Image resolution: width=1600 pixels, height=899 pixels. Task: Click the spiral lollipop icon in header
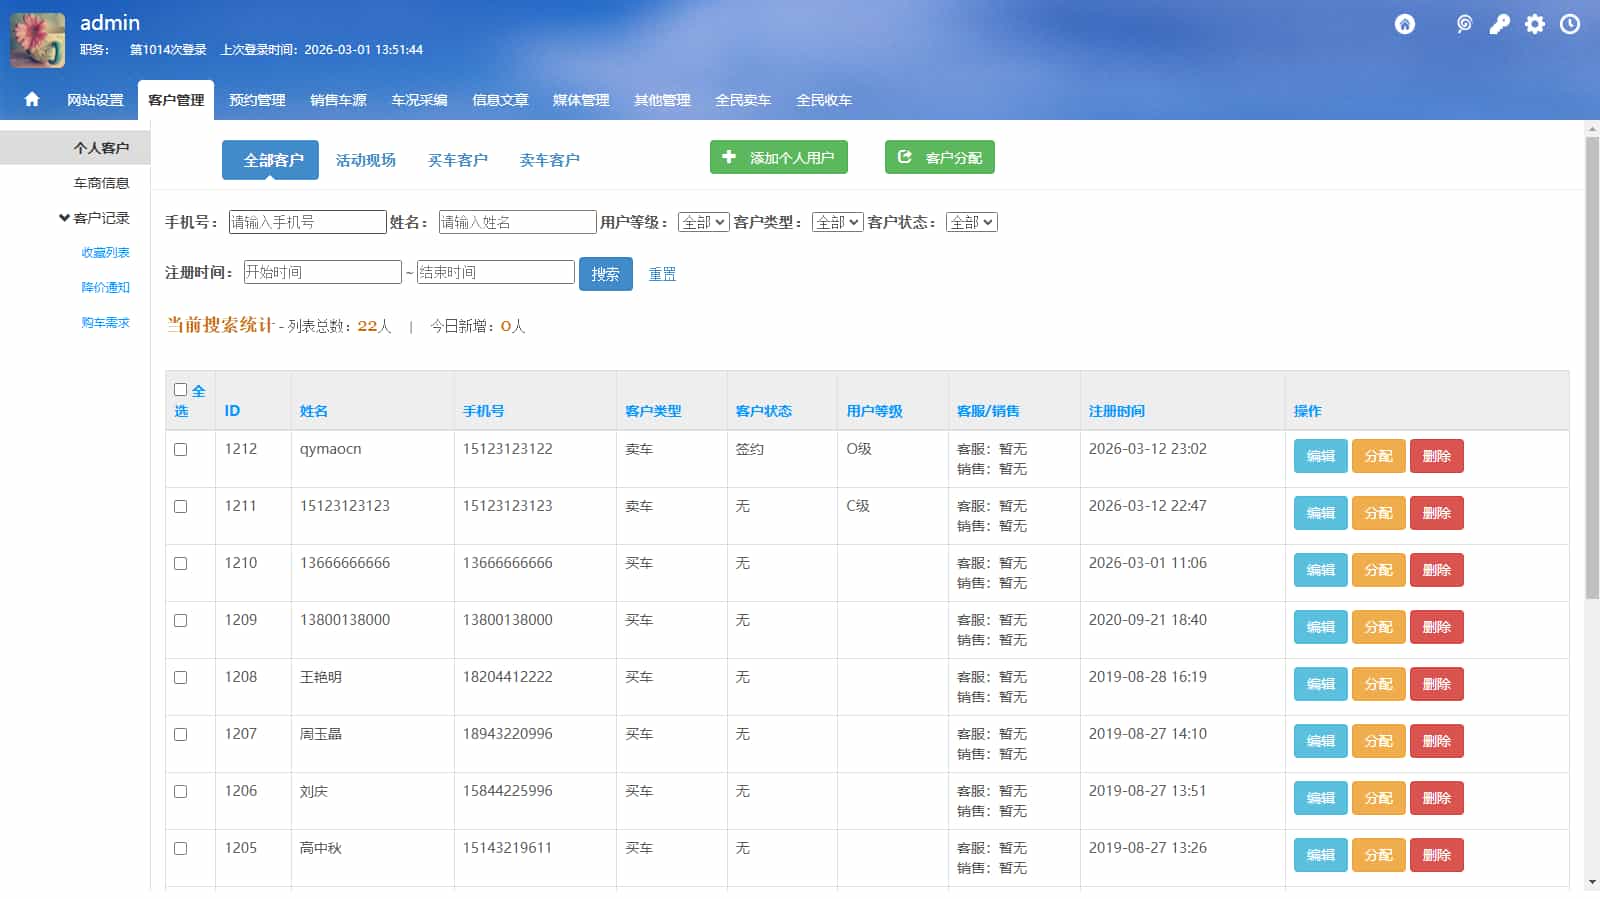coord(1464,24)
